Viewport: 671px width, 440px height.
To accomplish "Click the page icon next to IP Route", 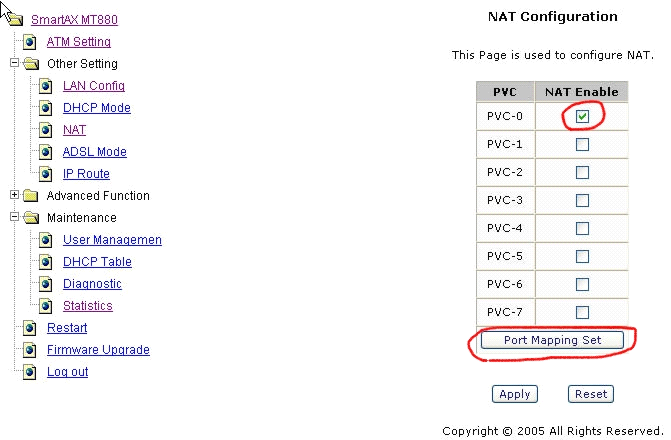I will click(46, 174).
